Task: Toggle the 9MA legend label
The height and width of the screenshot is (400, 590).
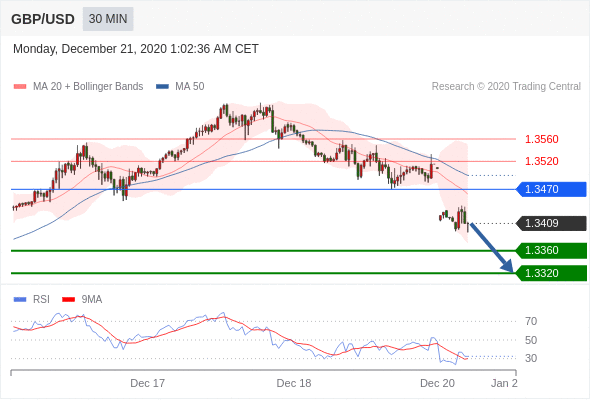Action: click(x=92, y=300)
